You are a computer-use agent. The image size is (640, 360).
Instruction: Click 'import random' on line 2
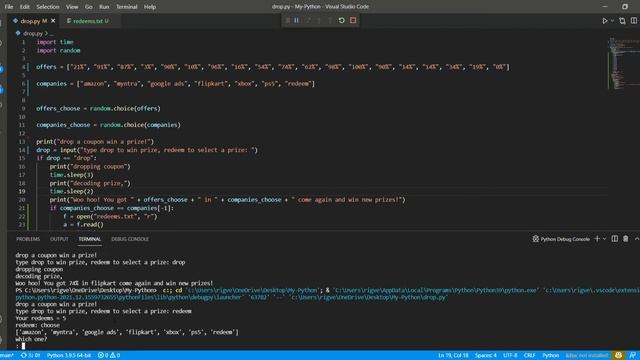pos(58,51)
